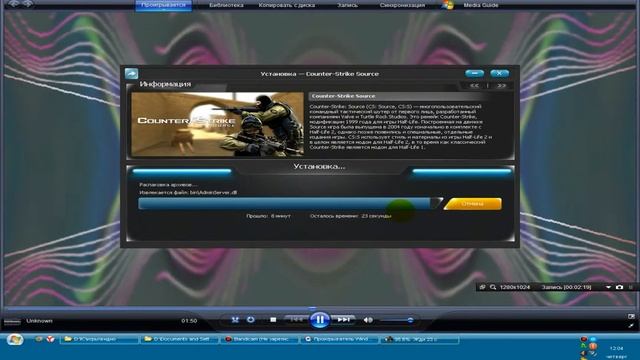The width and height of the screenshot is (640, 360).
Task: Open the Библиотека tab
Action: point(226,5)
